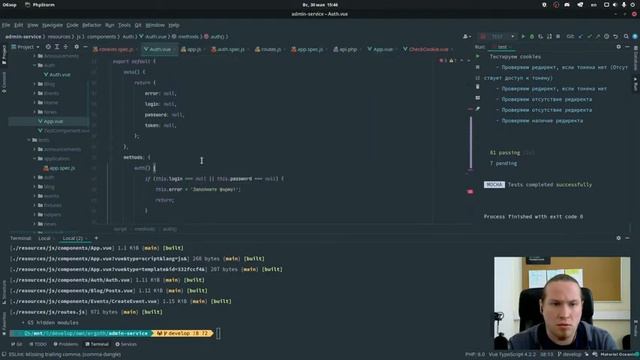640x360 pixels.
Task: Open the Git tool window button
Action: (x=17, y=344)
